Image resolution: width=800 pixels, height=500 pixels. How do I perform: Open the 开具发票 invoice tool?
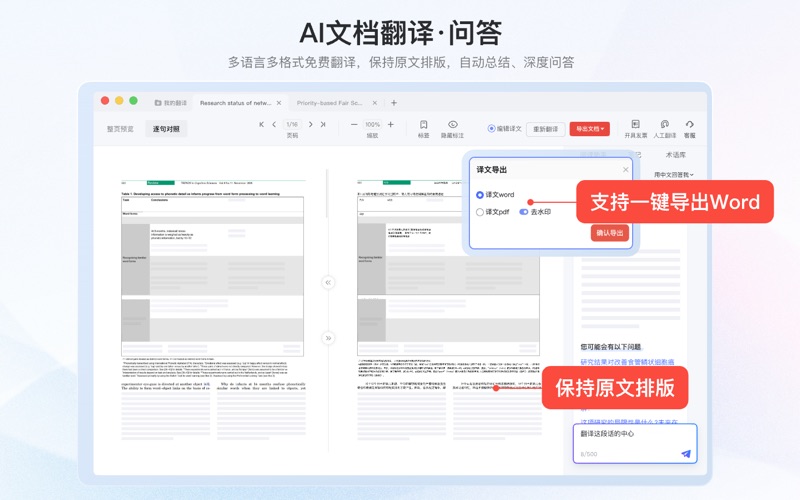coord(636,129)
